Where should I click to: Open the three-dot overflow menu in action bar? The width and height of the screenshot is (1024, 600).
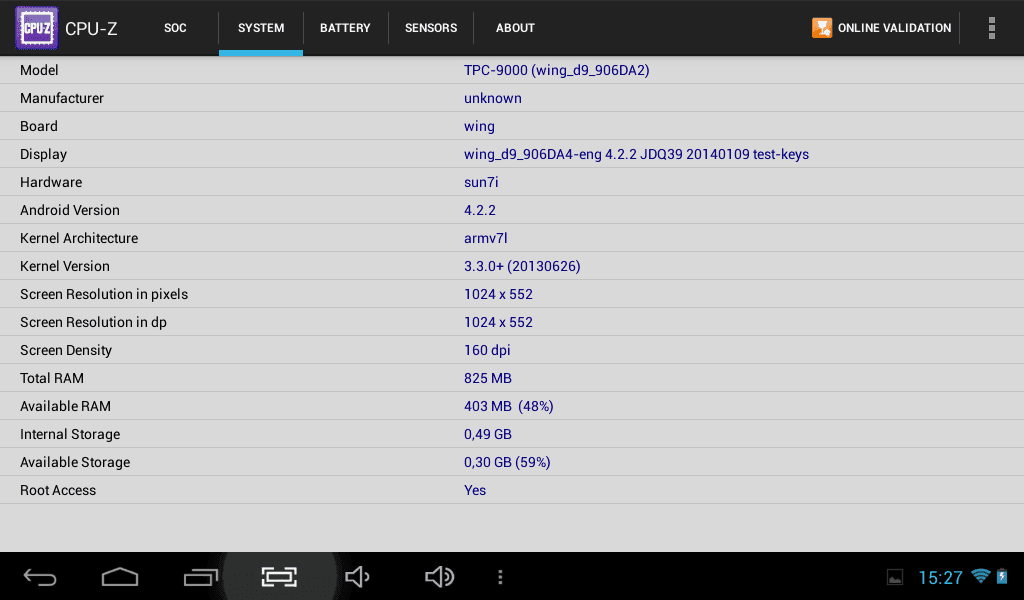[991, 28]
